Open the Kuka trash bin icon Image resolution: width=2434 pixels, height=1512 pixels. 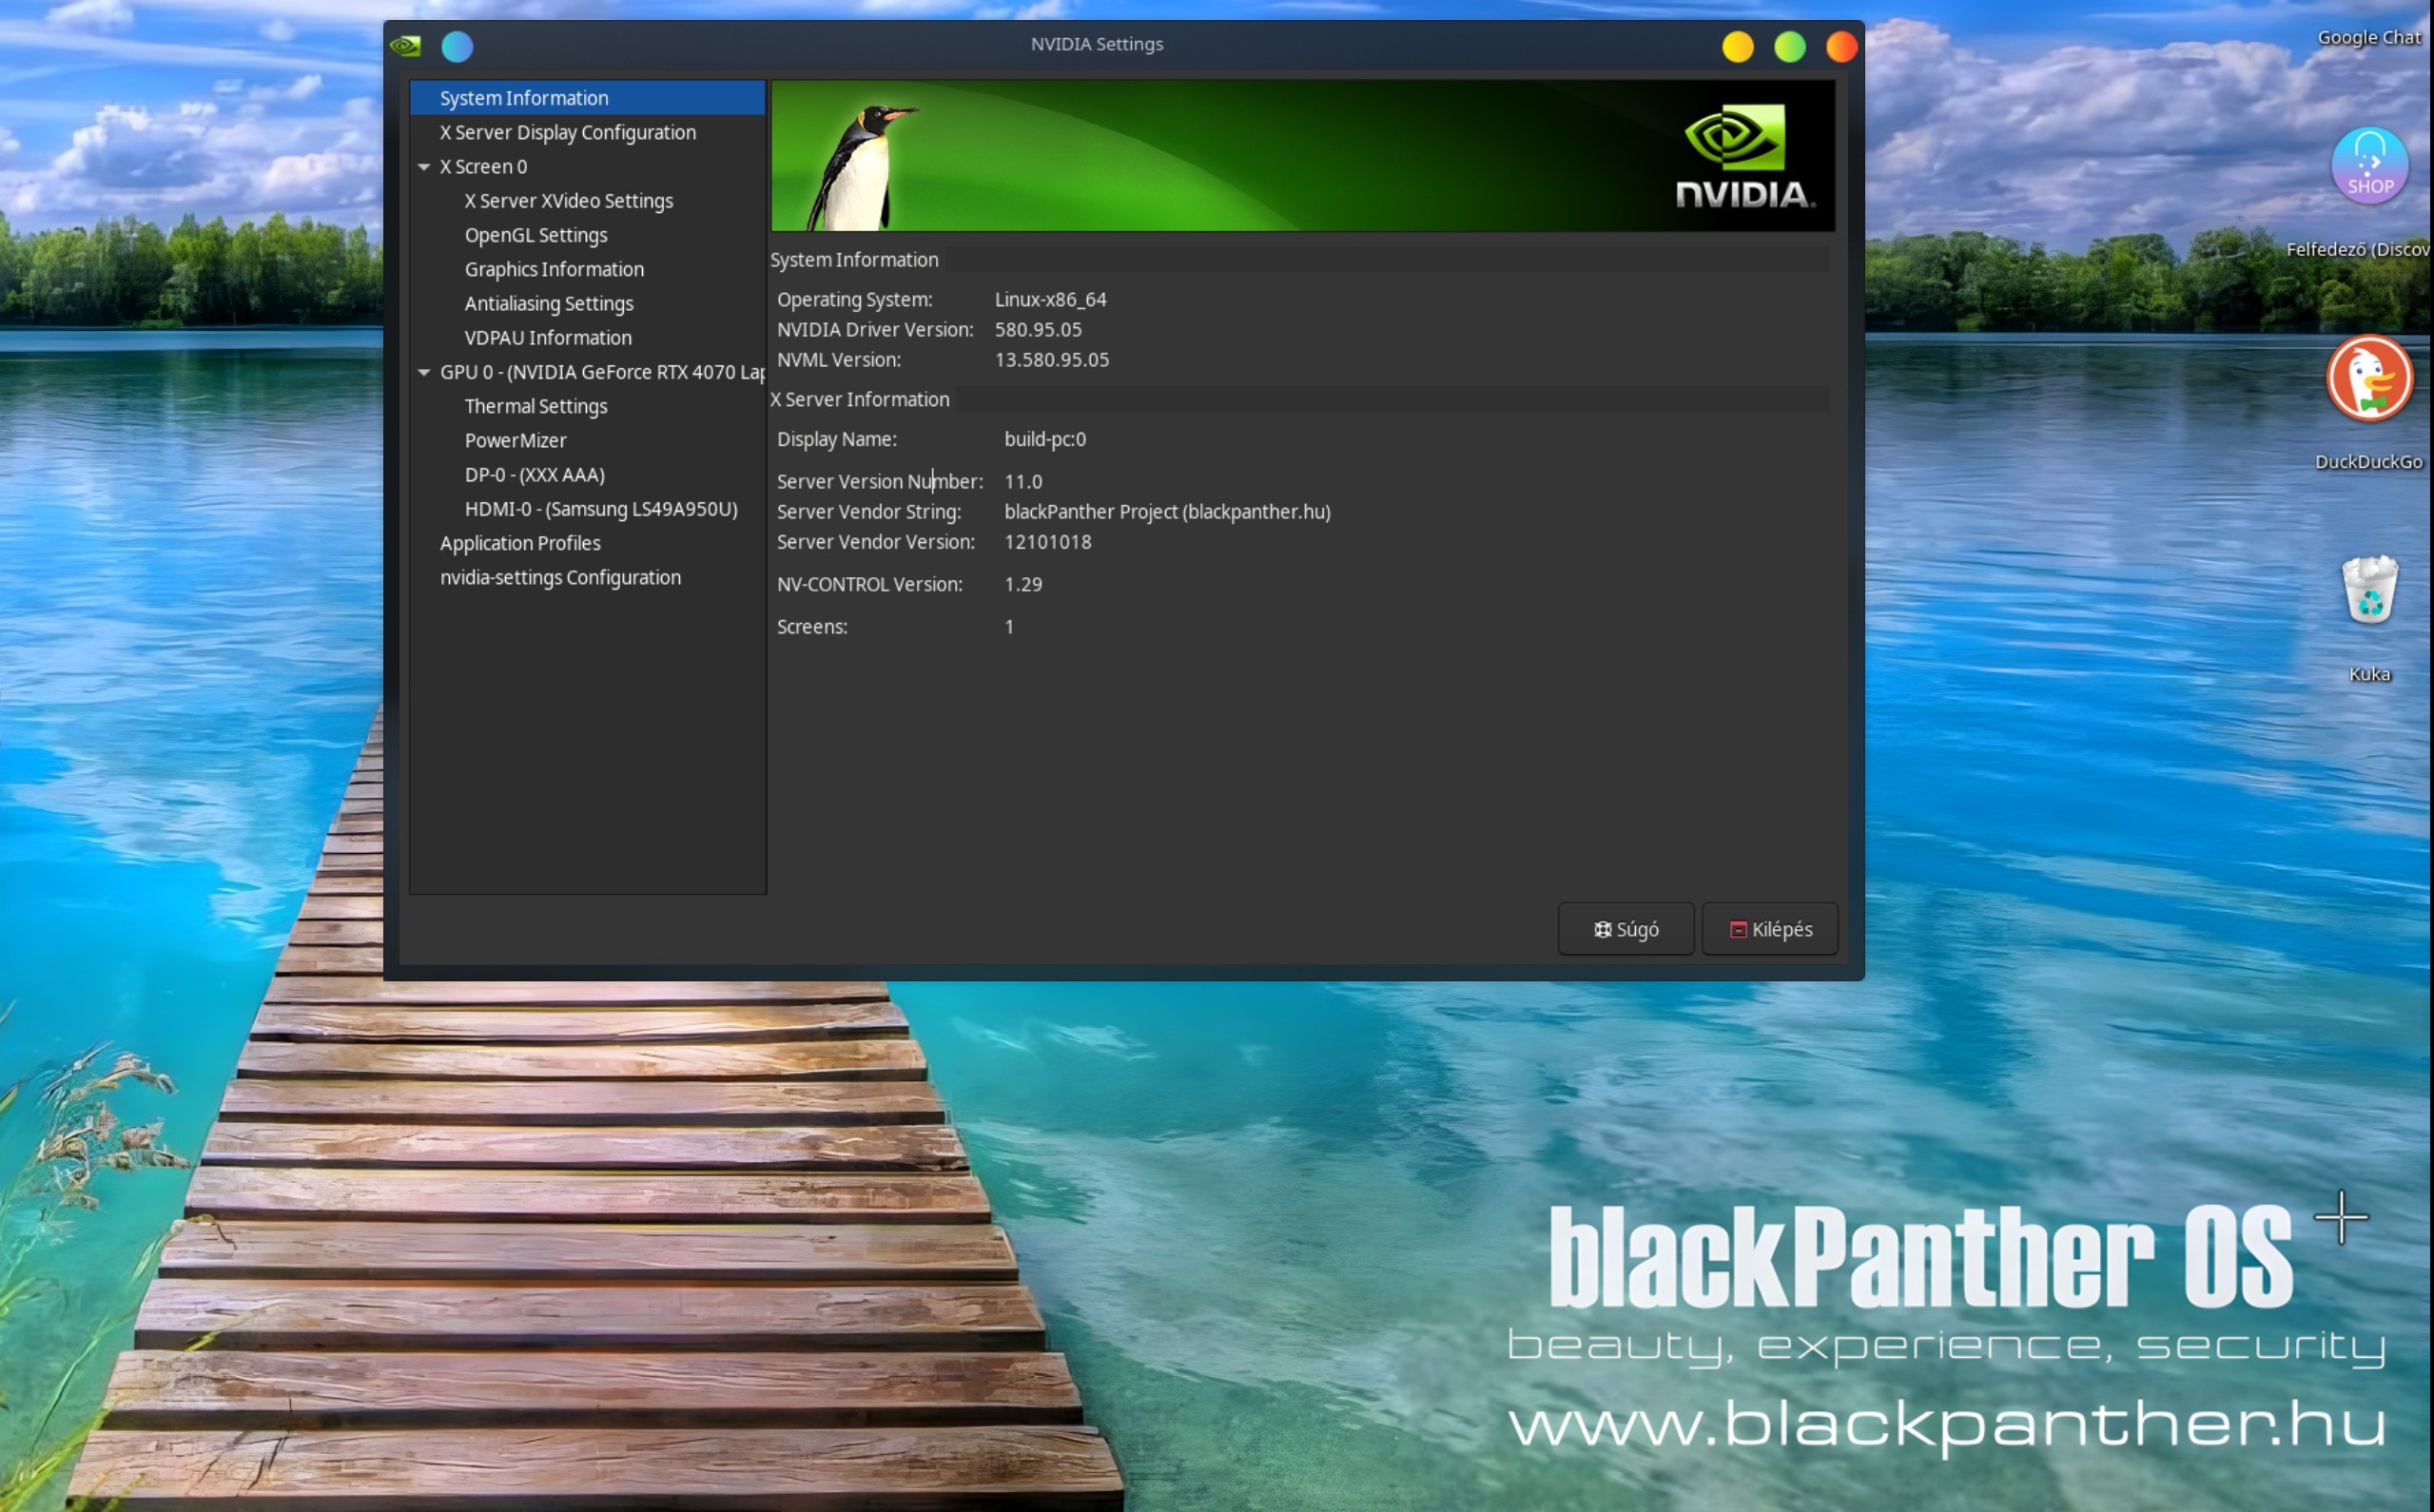tap(2368, 590)
